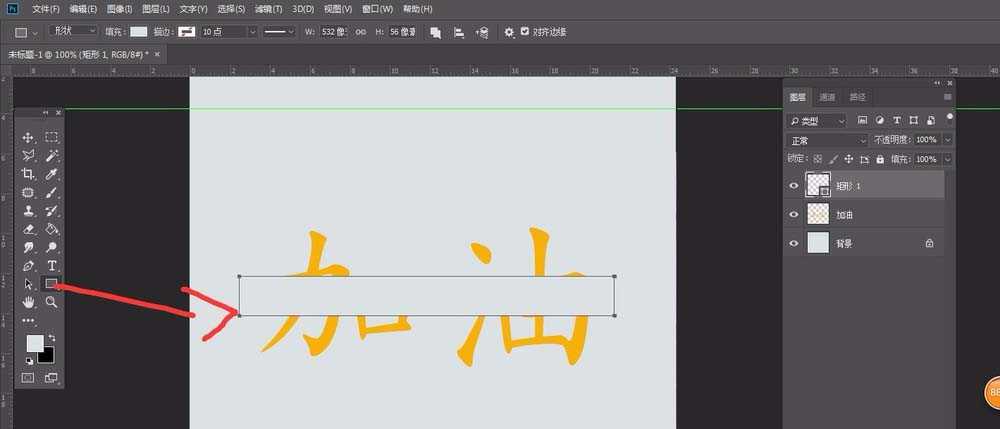1000x429 pixels.
Task: Expand the 10 点 stroke width dropdown
Action: click(x=228, y=32)
